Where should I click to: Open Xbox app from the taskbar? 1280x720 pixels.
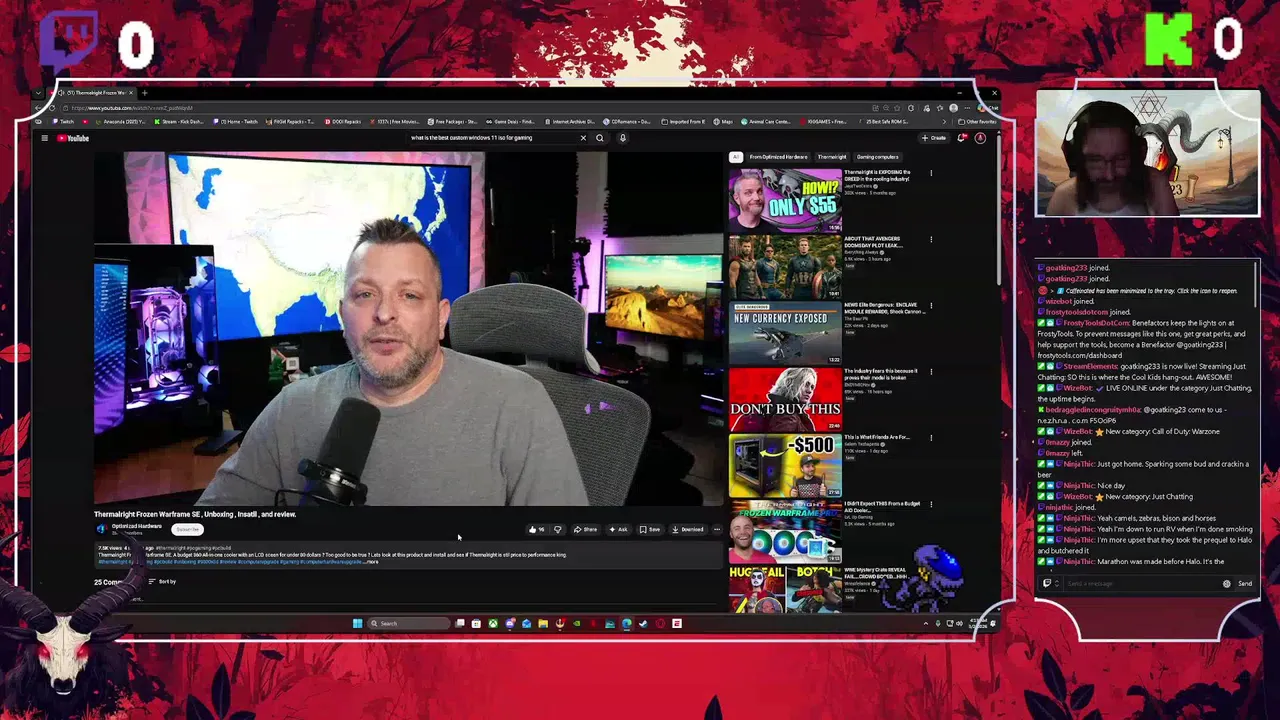pos(493,623)
